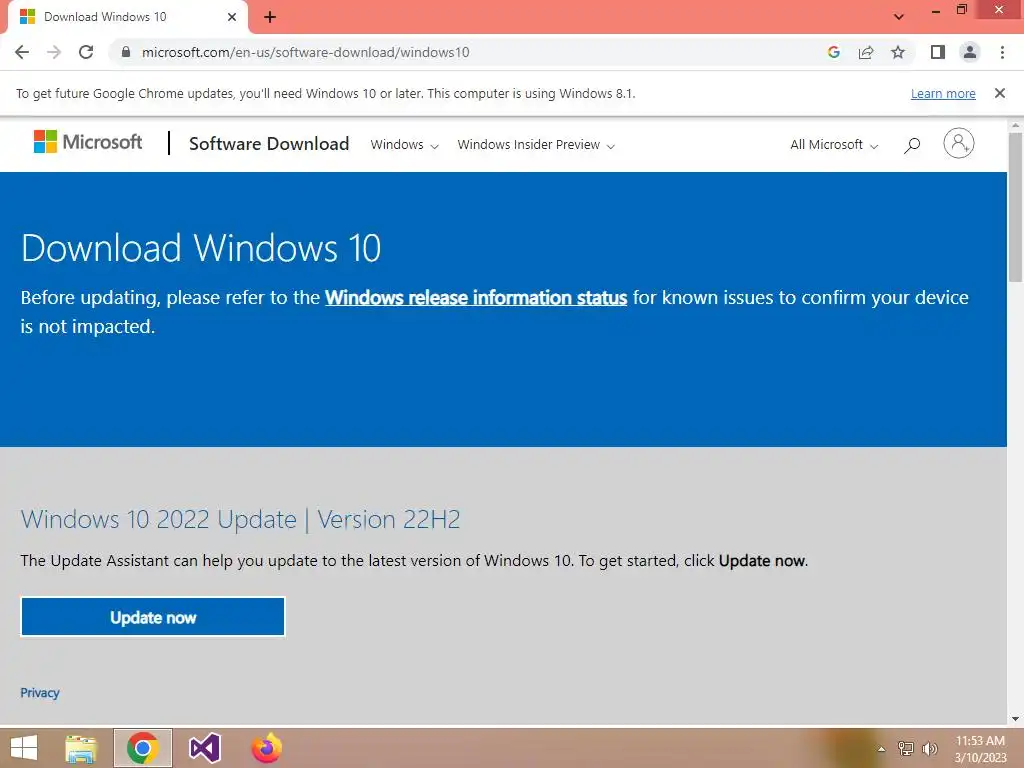The height and width of the screenshot is (768, 1024).
Task: Click the Windows 10 2022 Update heading
Action: [240, 520]
